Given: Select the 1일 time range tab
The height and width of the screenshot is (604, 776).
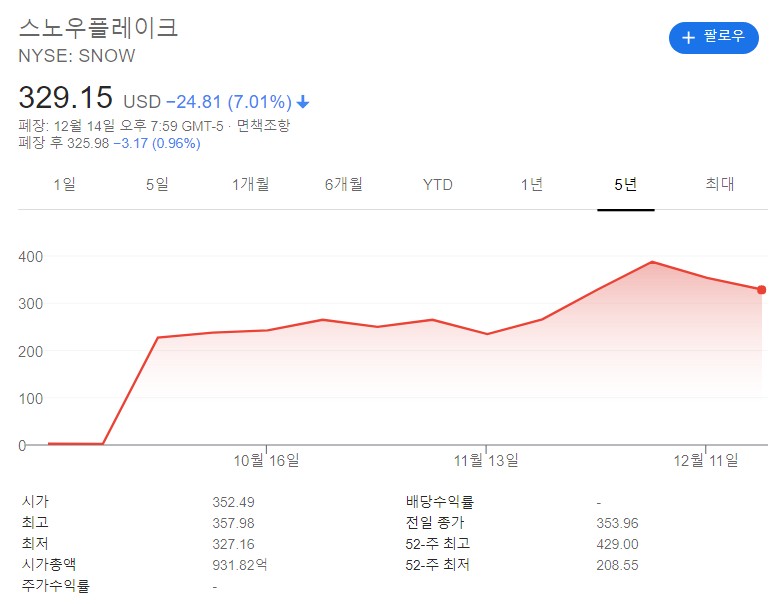Looking at the screenshot, I should point(65,185).
